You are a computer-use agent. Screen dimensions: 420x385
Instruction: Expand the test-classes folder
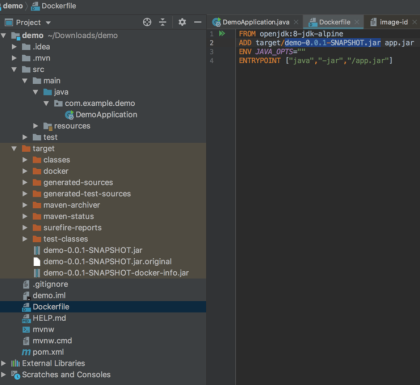coord(25,239)
